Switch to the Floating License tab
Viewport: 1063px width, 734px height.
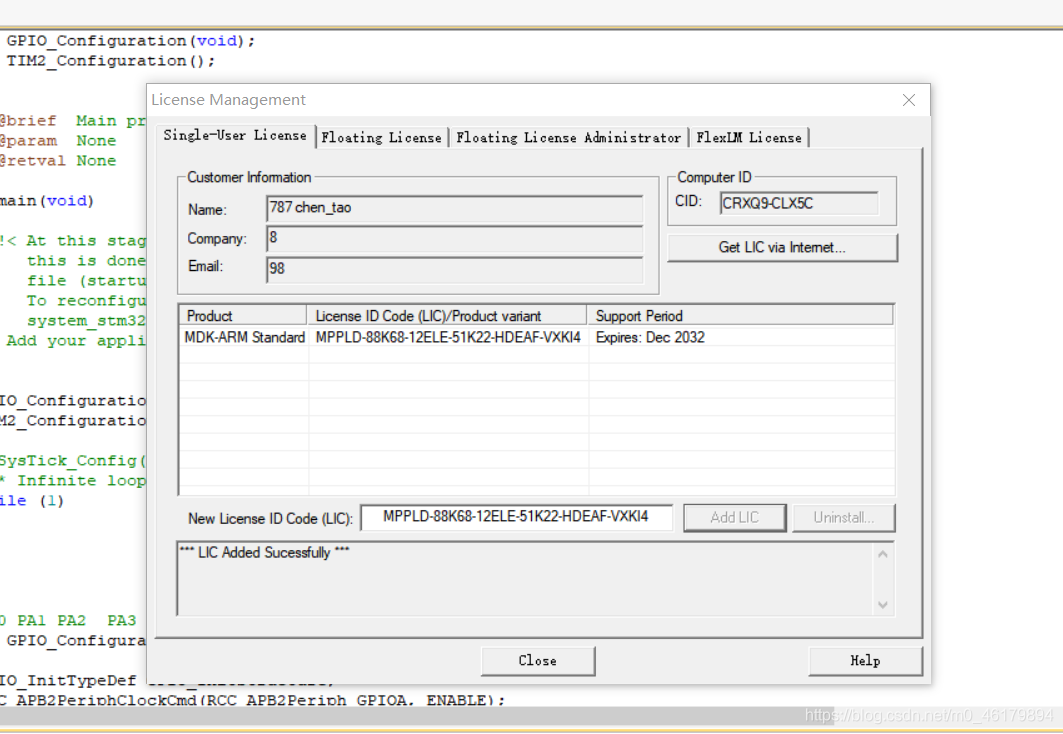[x=382, y=138]
